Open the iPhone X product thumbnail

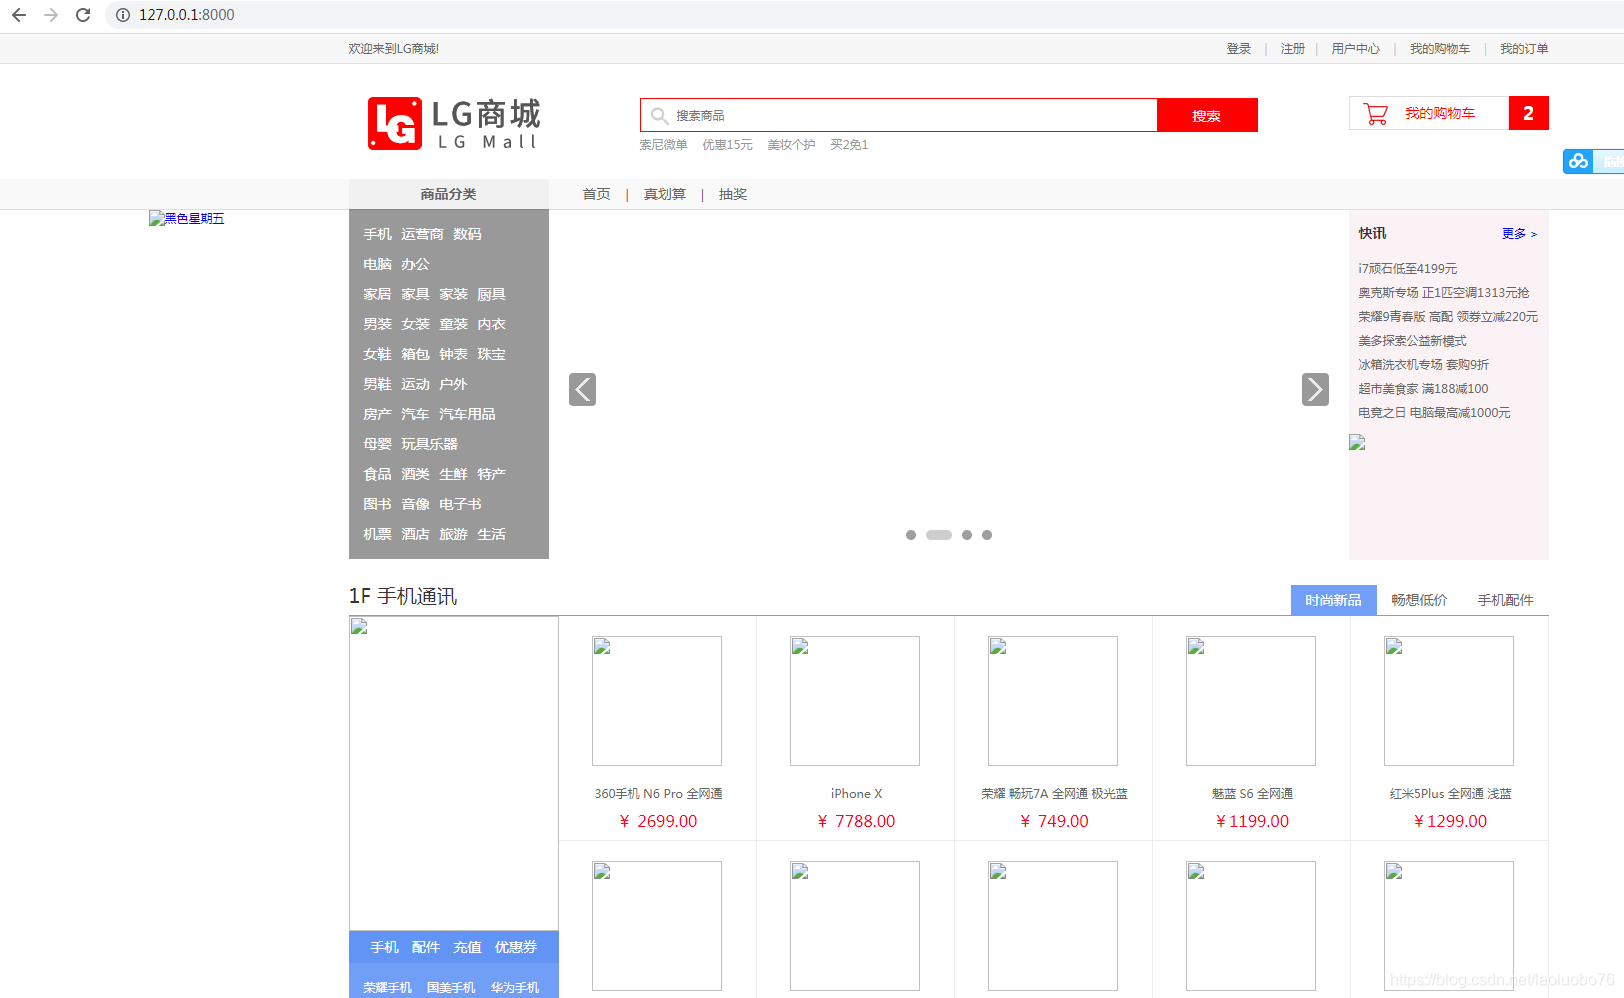[x=855, y=700]
